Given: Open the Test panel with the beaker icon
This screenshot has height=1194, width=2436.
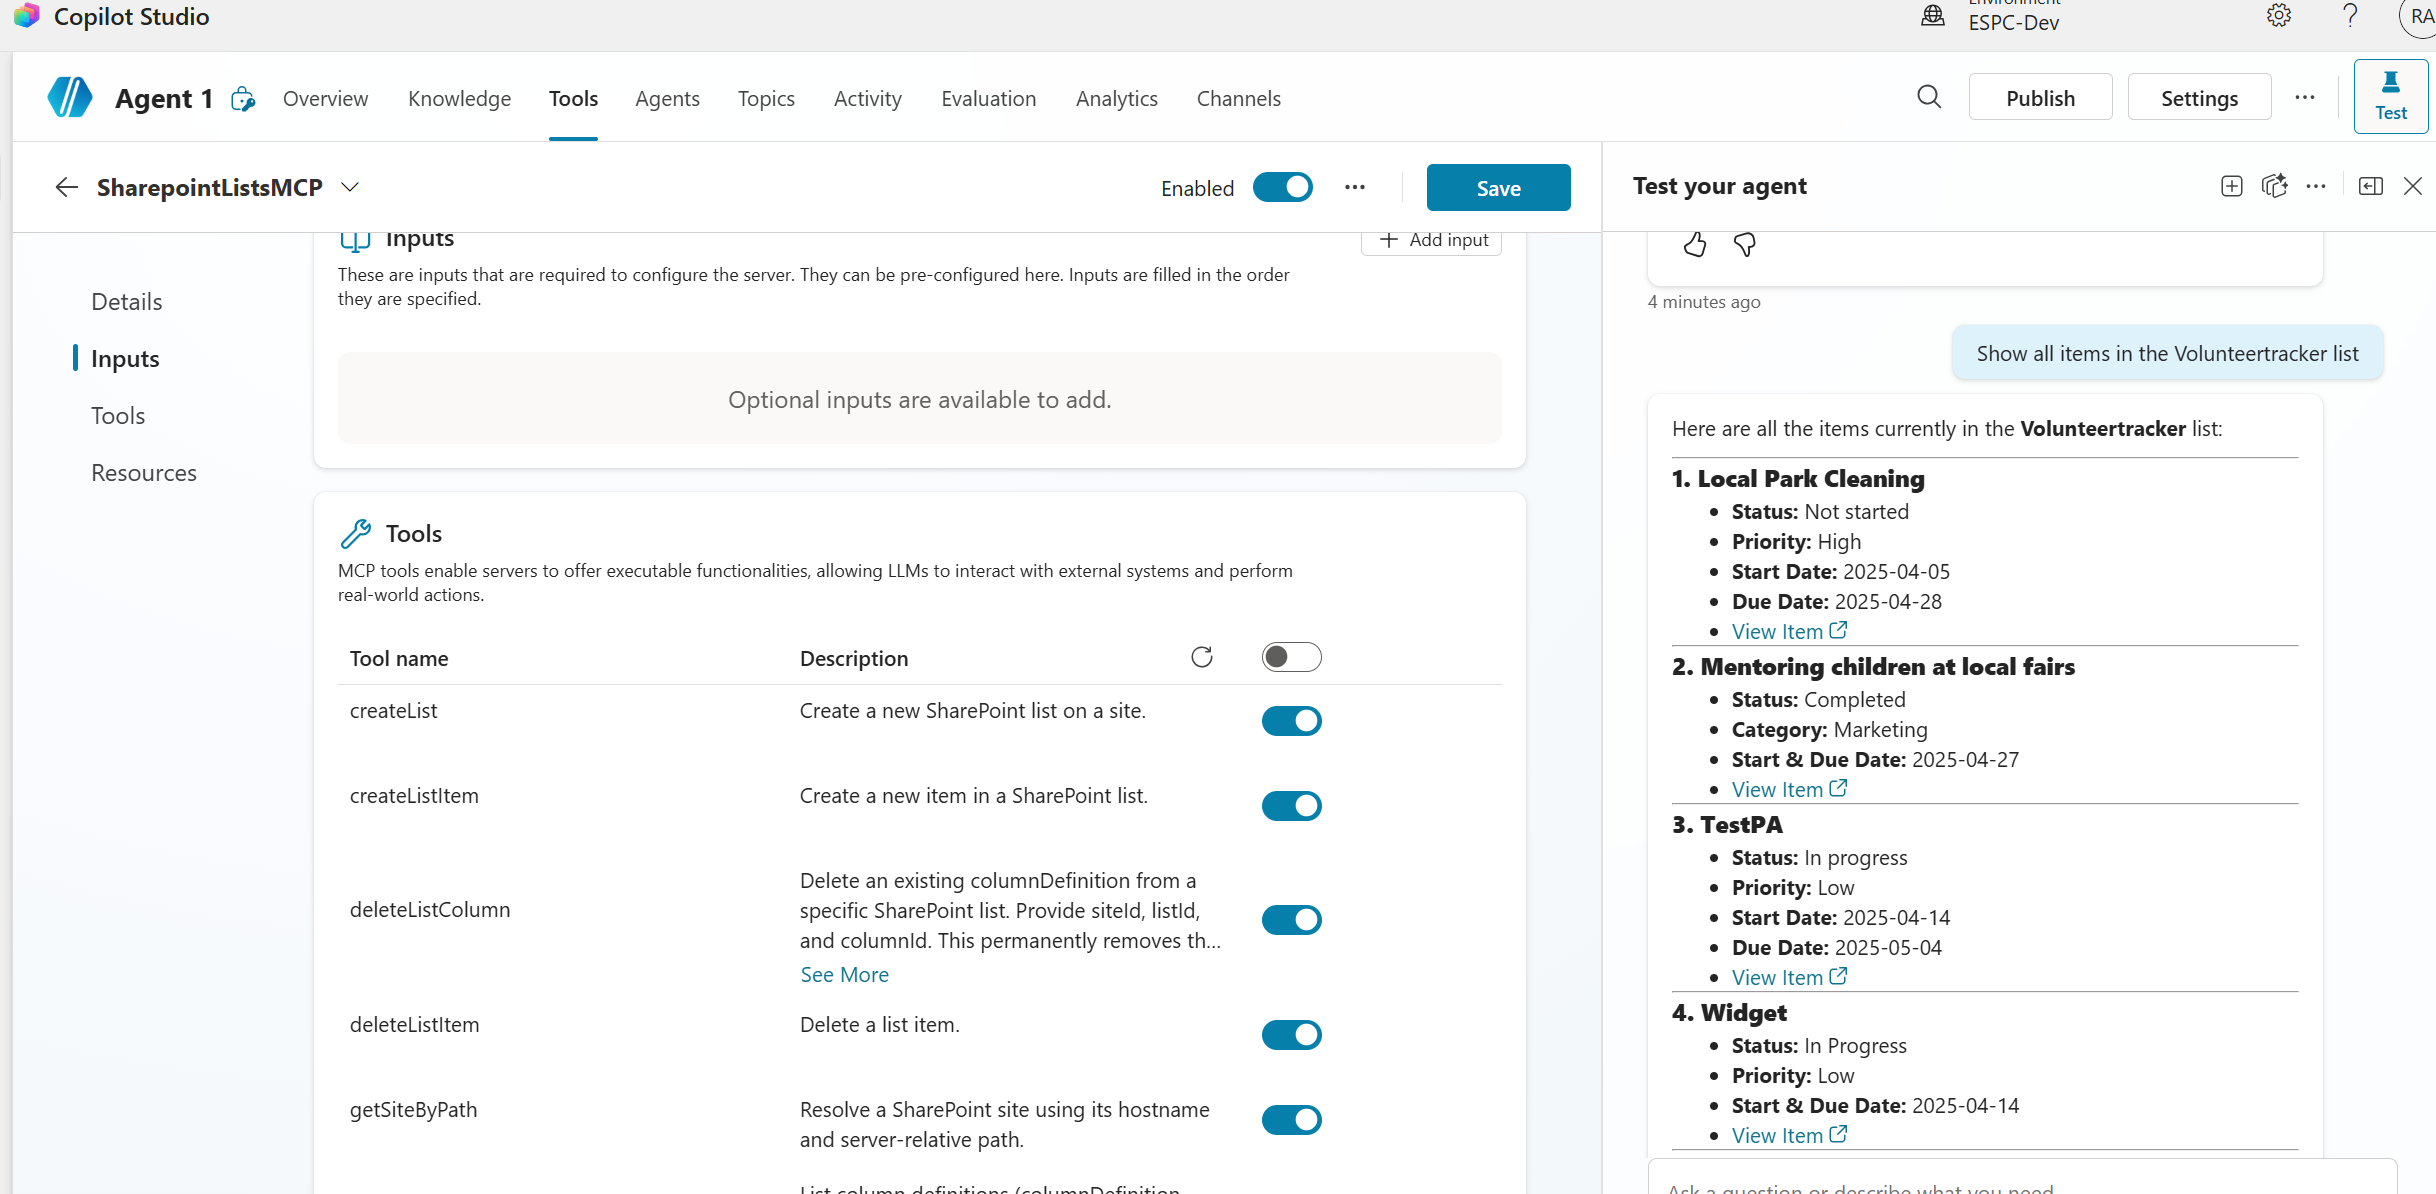Looking at the screenshot, I should click(x=2391, y=96).
